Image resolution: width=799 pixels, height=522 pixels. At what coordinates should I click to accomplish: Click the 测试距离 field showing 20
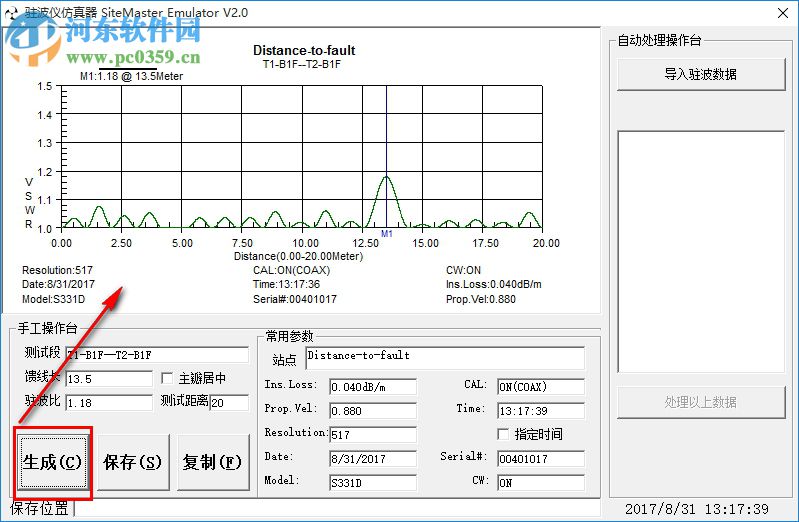tap(229, 403)
